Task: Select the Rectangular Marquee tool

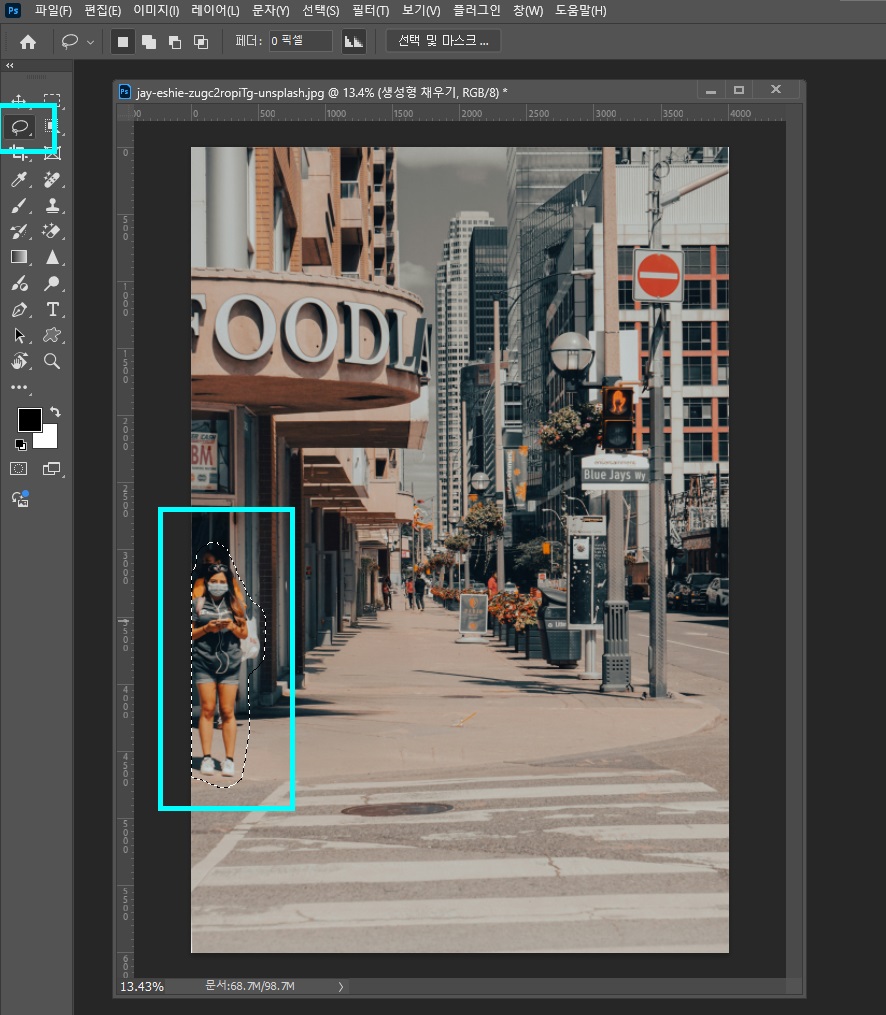Action: 52,100
